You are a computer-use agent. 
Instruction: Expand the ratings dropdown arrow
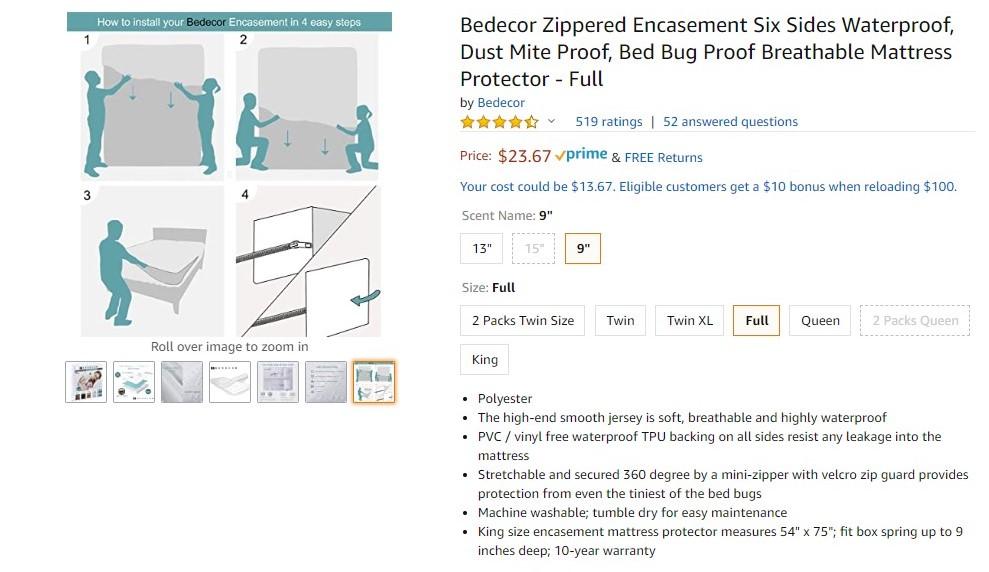tap(551, 122)
